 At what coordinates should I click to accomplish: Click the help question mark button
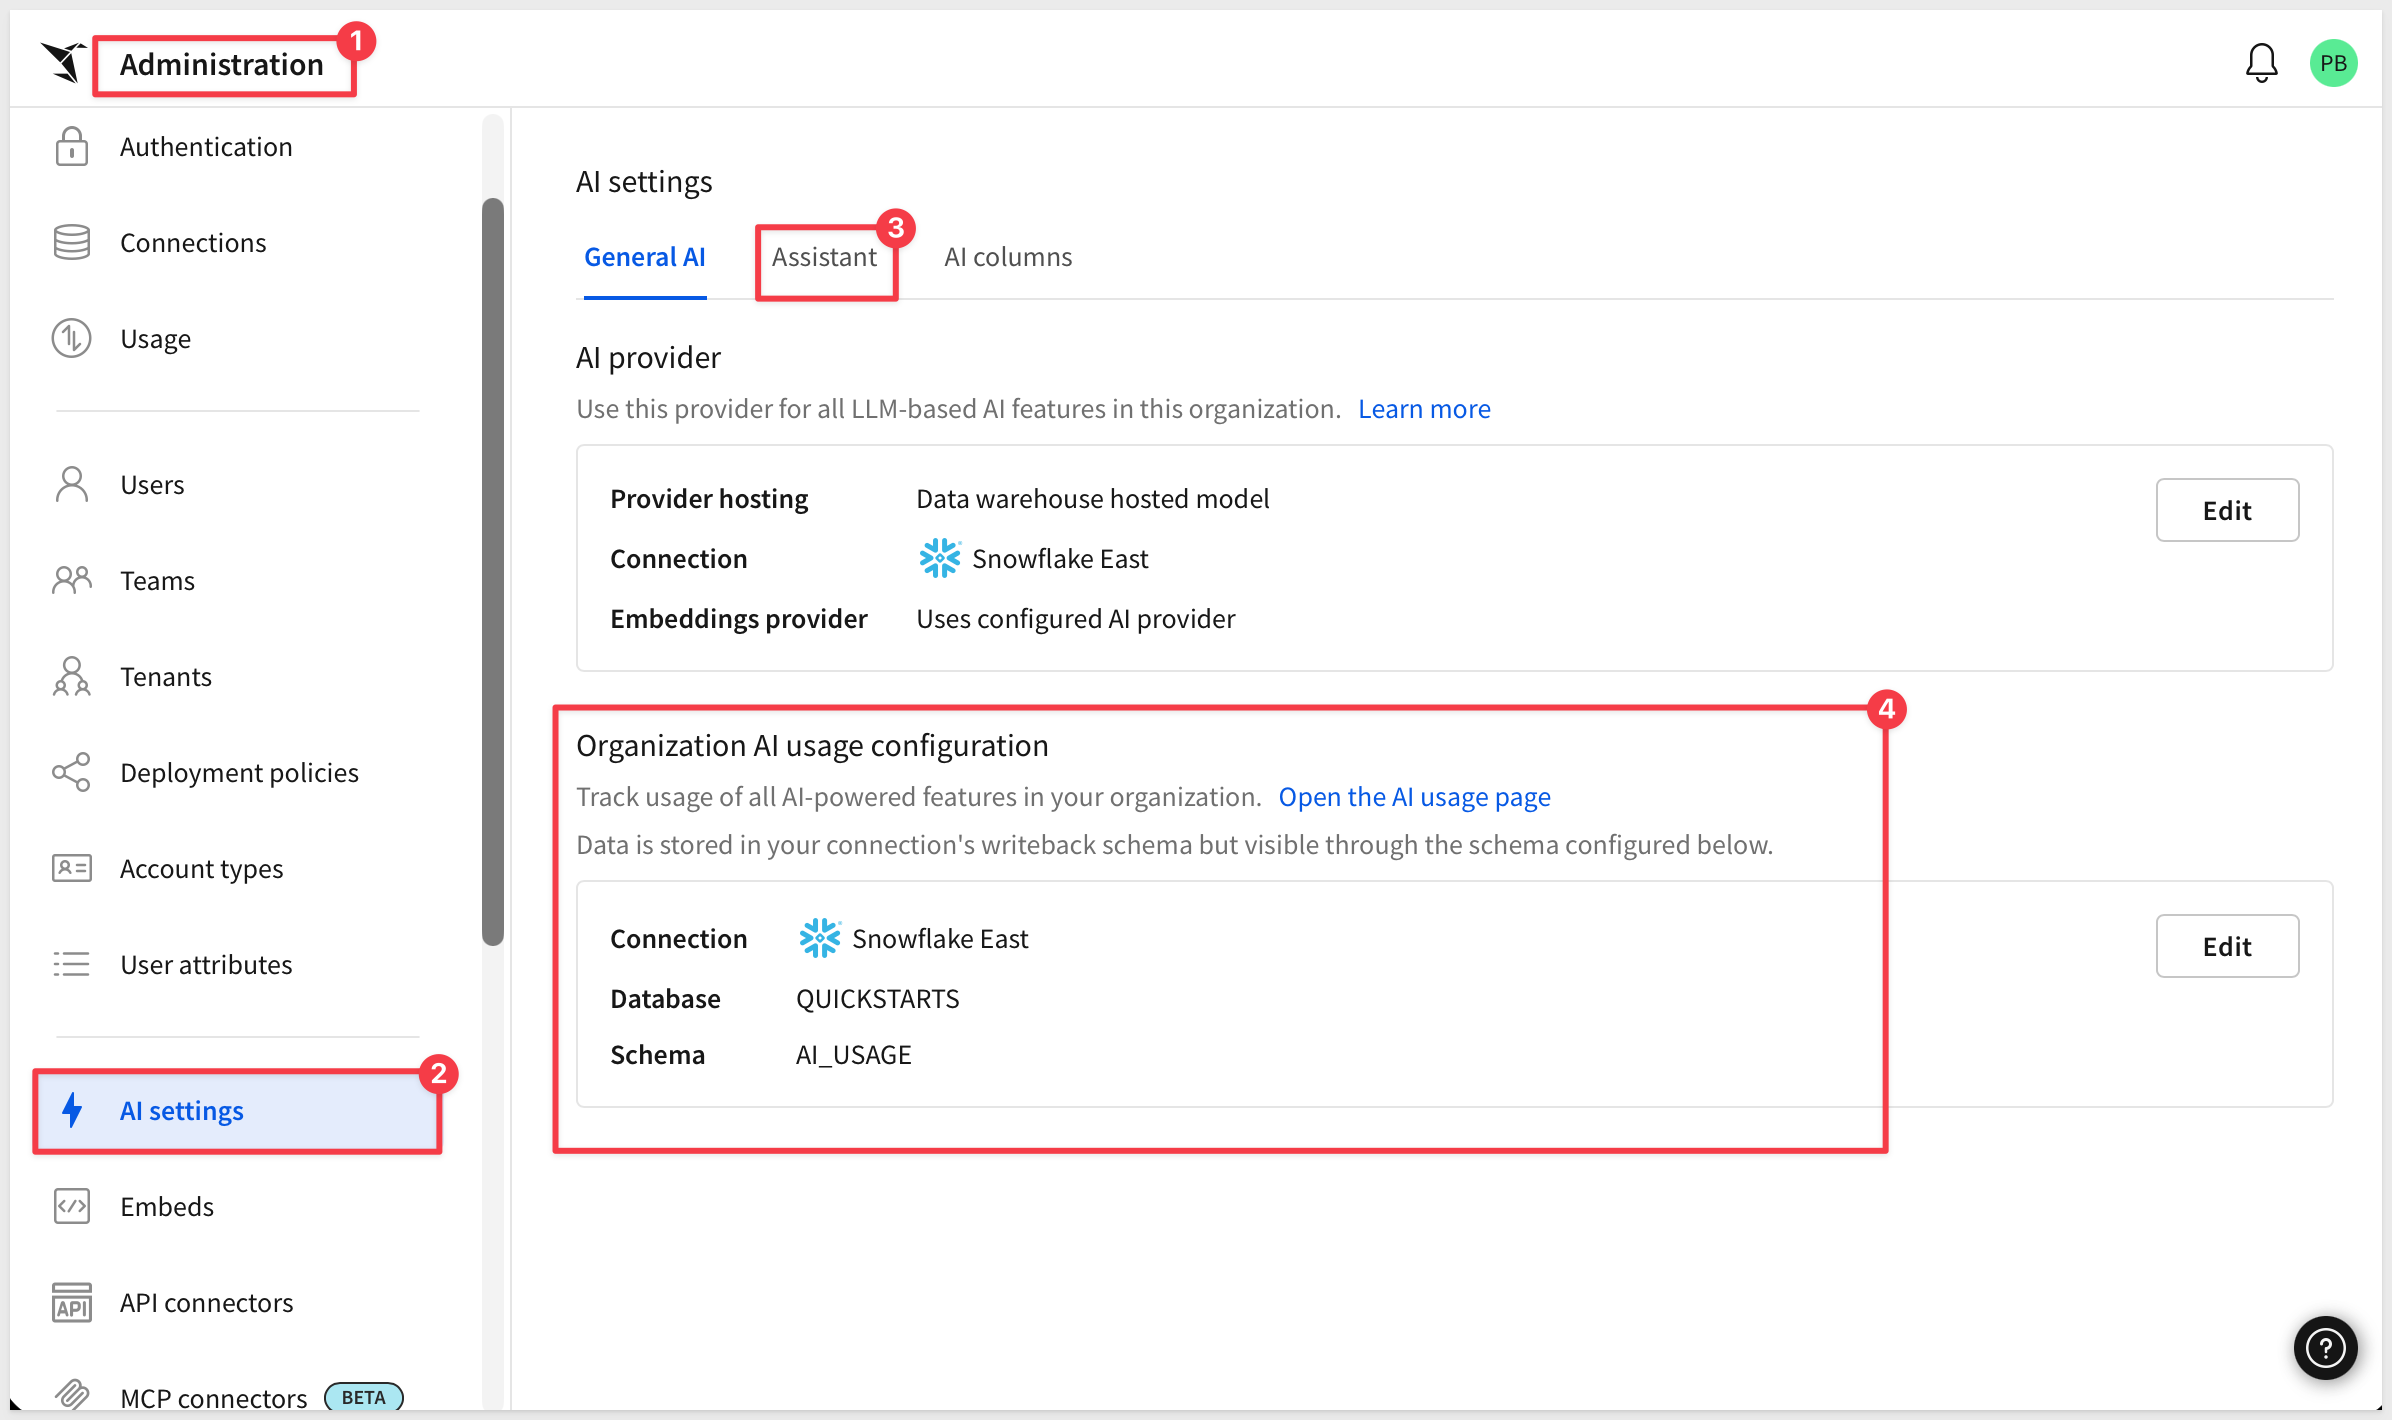coord(2325,1347)
